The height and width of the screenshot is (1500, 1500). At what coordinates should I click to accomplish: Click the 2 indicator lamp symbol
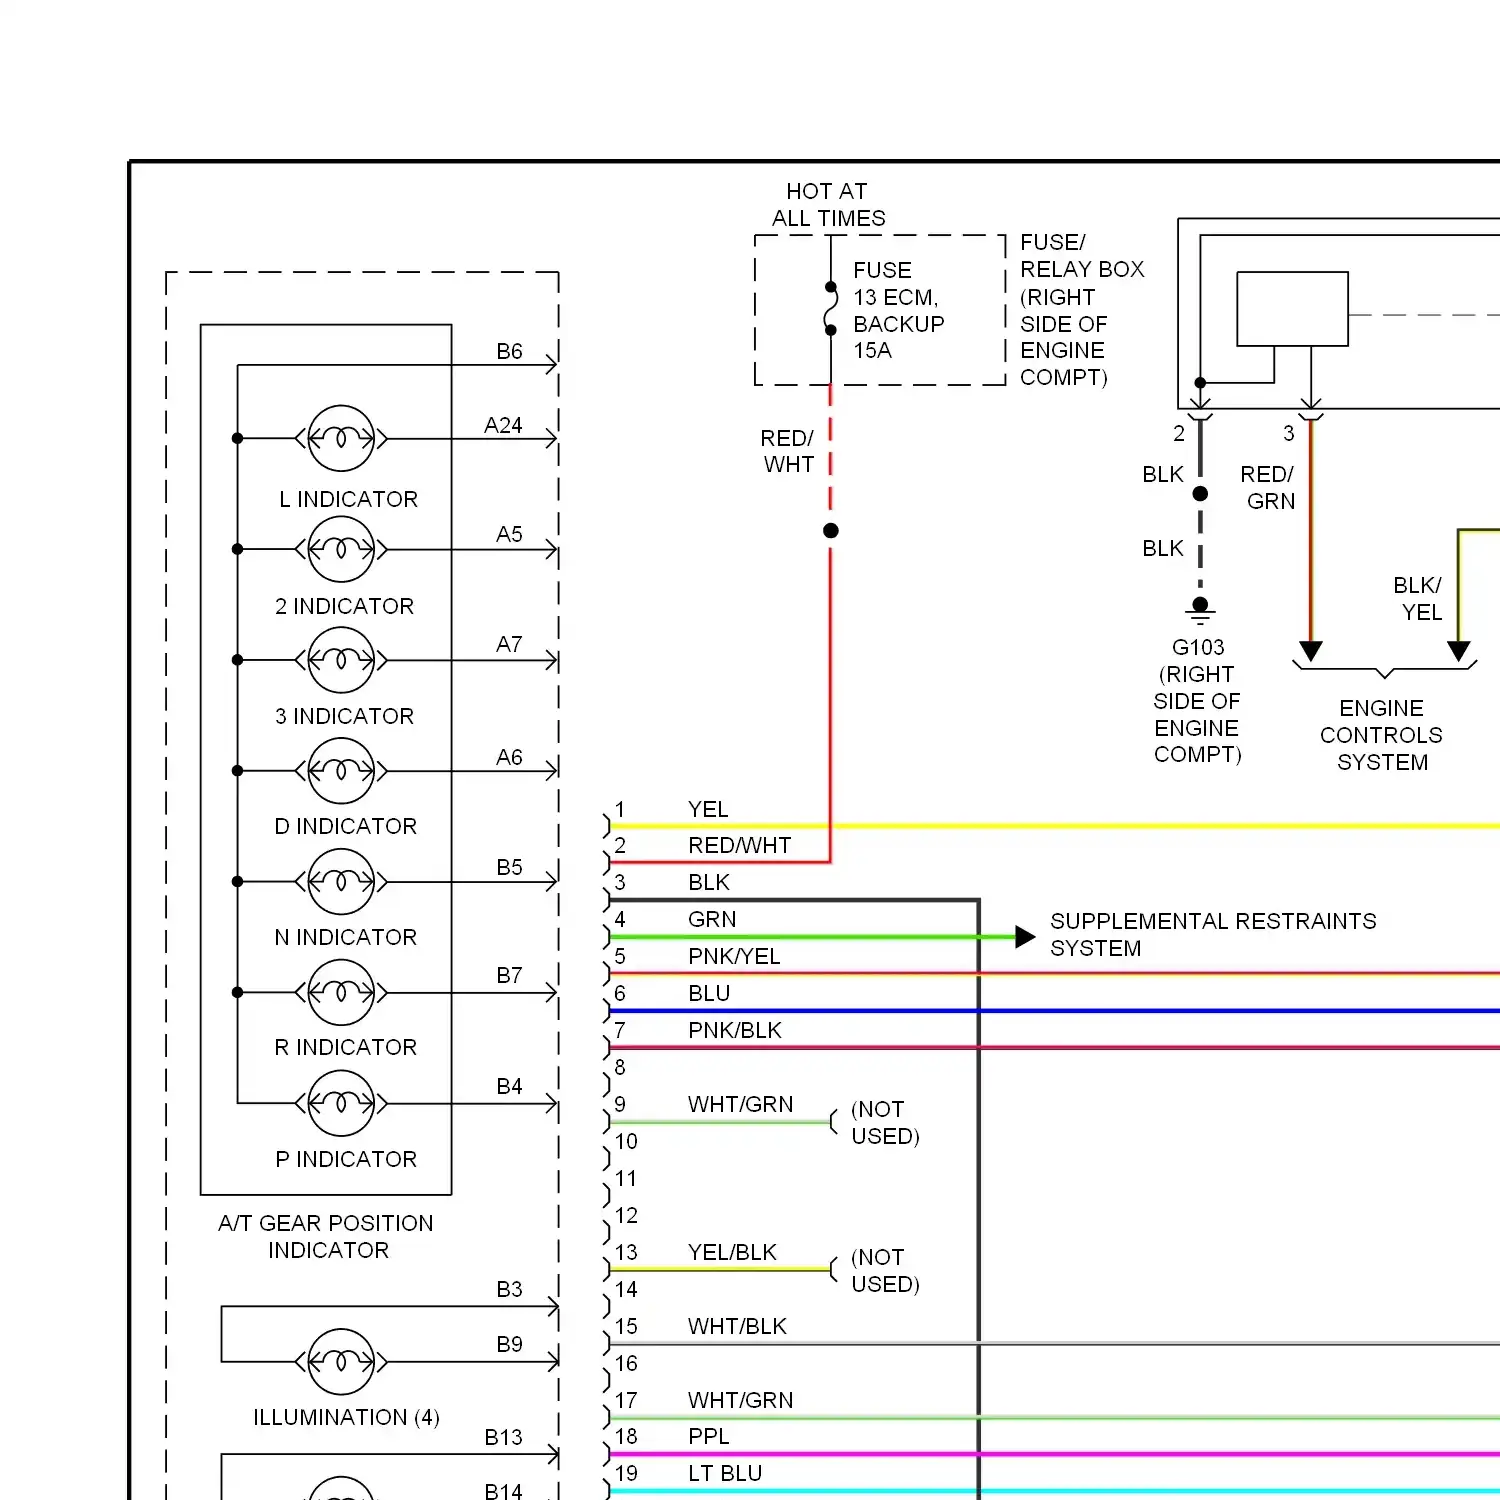(341, 549)
